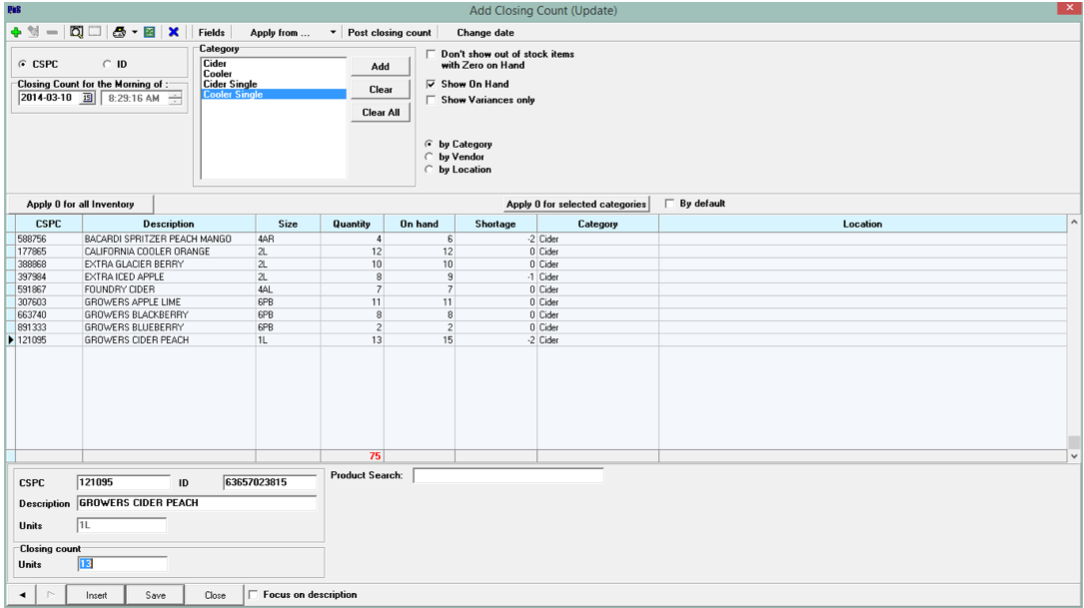
Task: Click the grid scrollbar down arrow
Action: (1074, 456)
